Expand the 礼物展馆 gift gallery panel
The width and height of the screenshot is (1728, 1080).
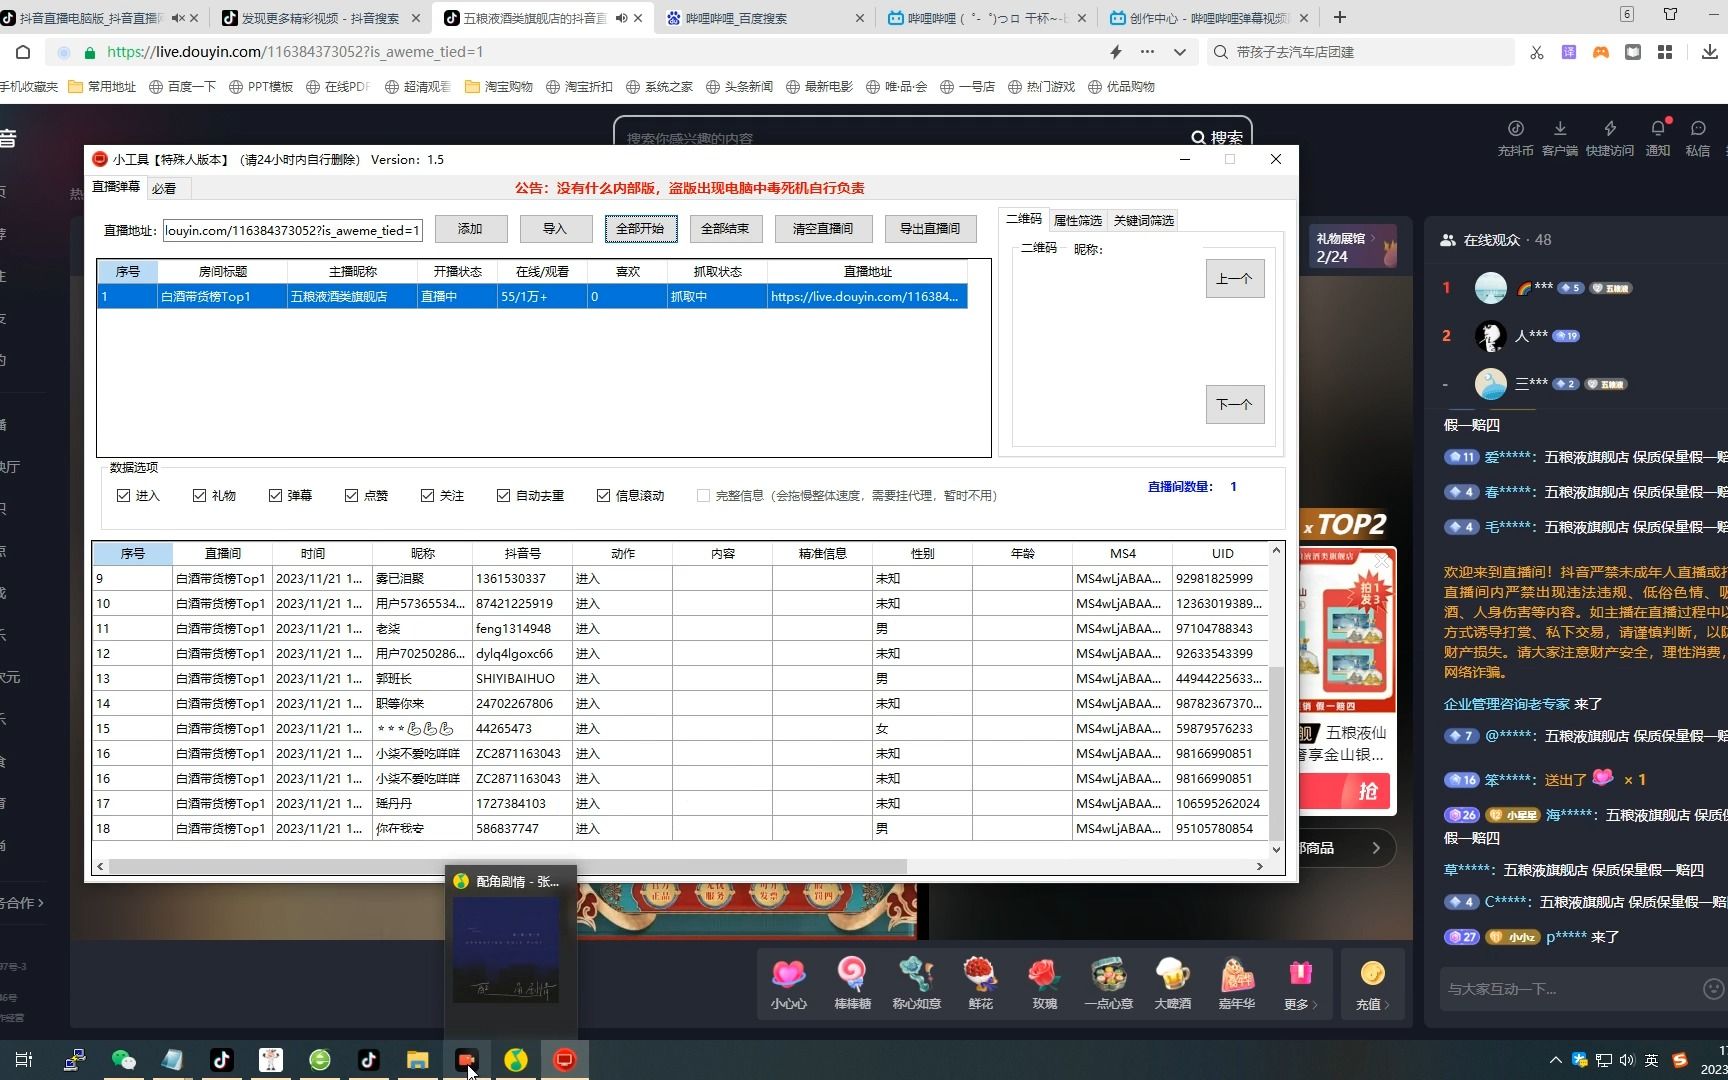(x=1352, y=246)
